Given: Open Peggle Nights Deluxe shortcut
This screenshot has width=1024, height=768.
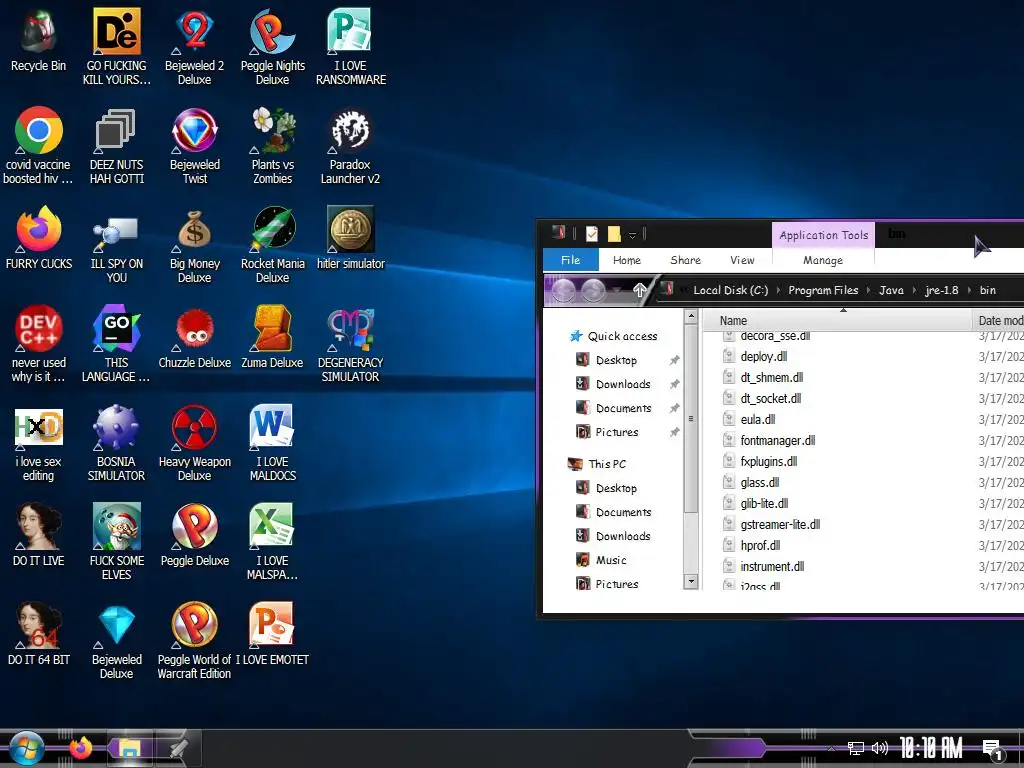Looking at the screenshot, I should click(272, 46).
